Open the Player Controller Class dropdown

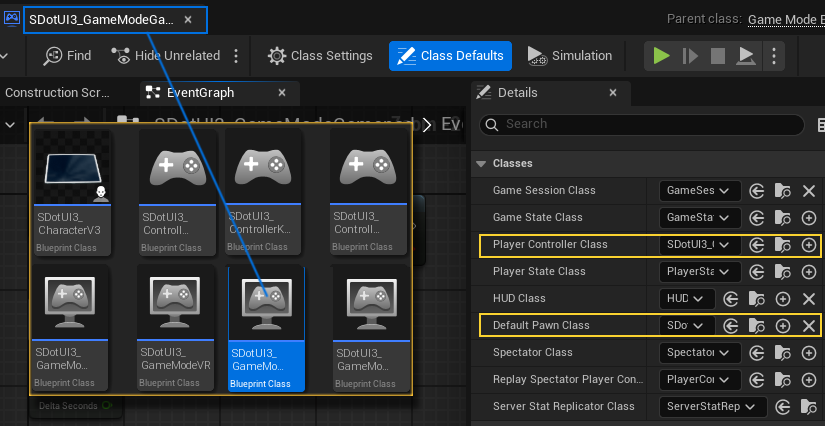(699, 244)
